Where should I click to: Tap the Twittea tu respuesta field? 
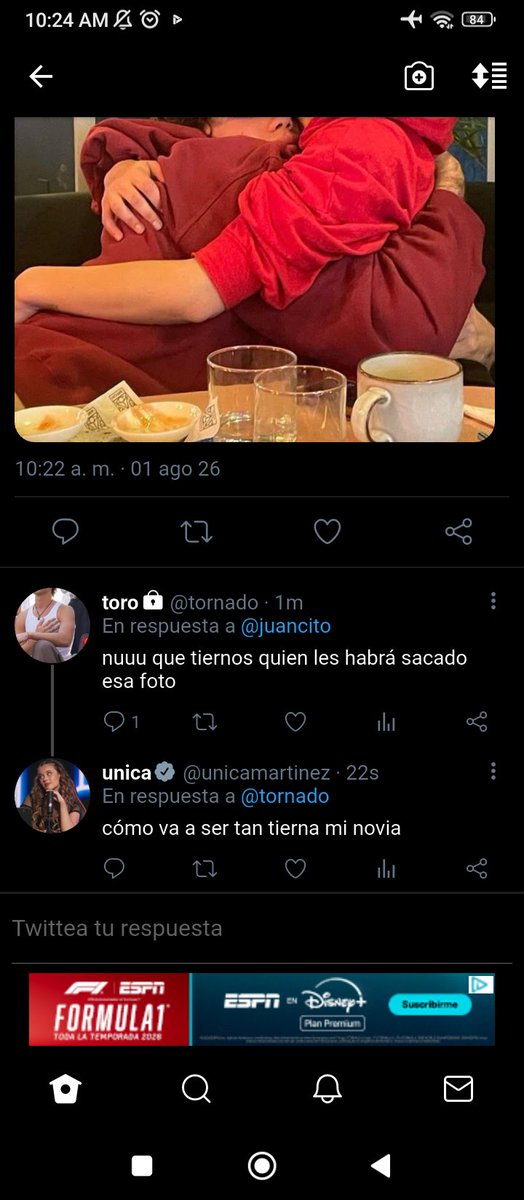point(262,928)
